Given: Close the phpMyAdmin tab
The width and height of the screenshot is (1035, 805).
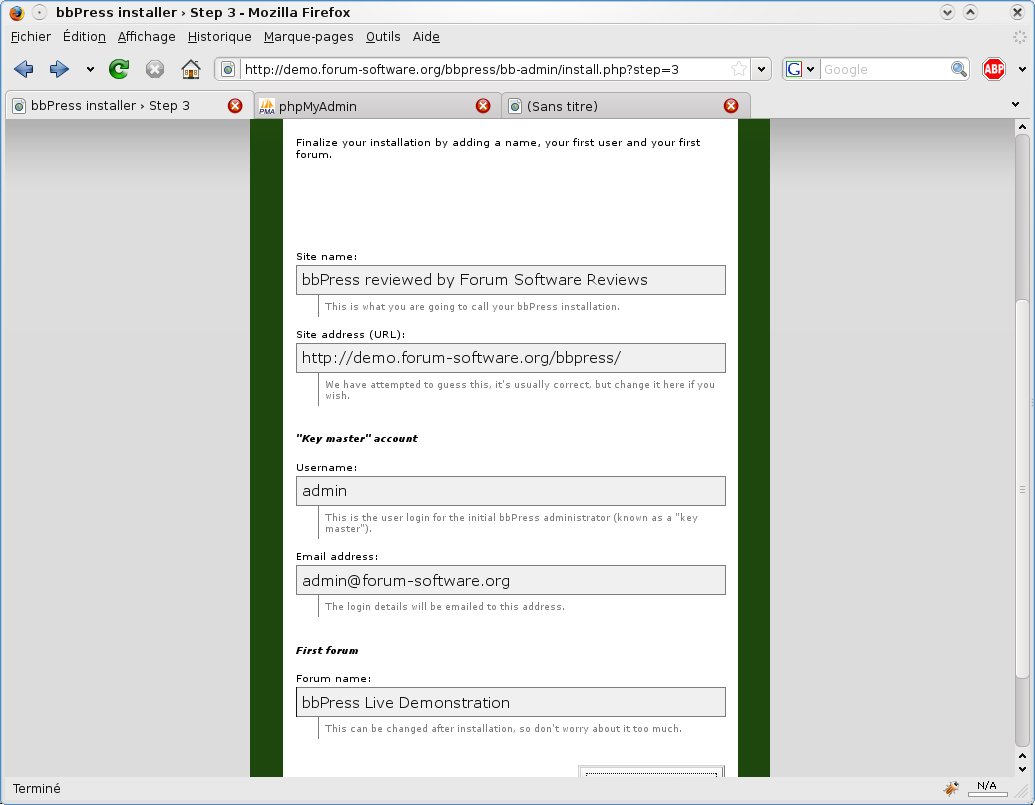Looking at the screenshot, I should pos(483,106).
